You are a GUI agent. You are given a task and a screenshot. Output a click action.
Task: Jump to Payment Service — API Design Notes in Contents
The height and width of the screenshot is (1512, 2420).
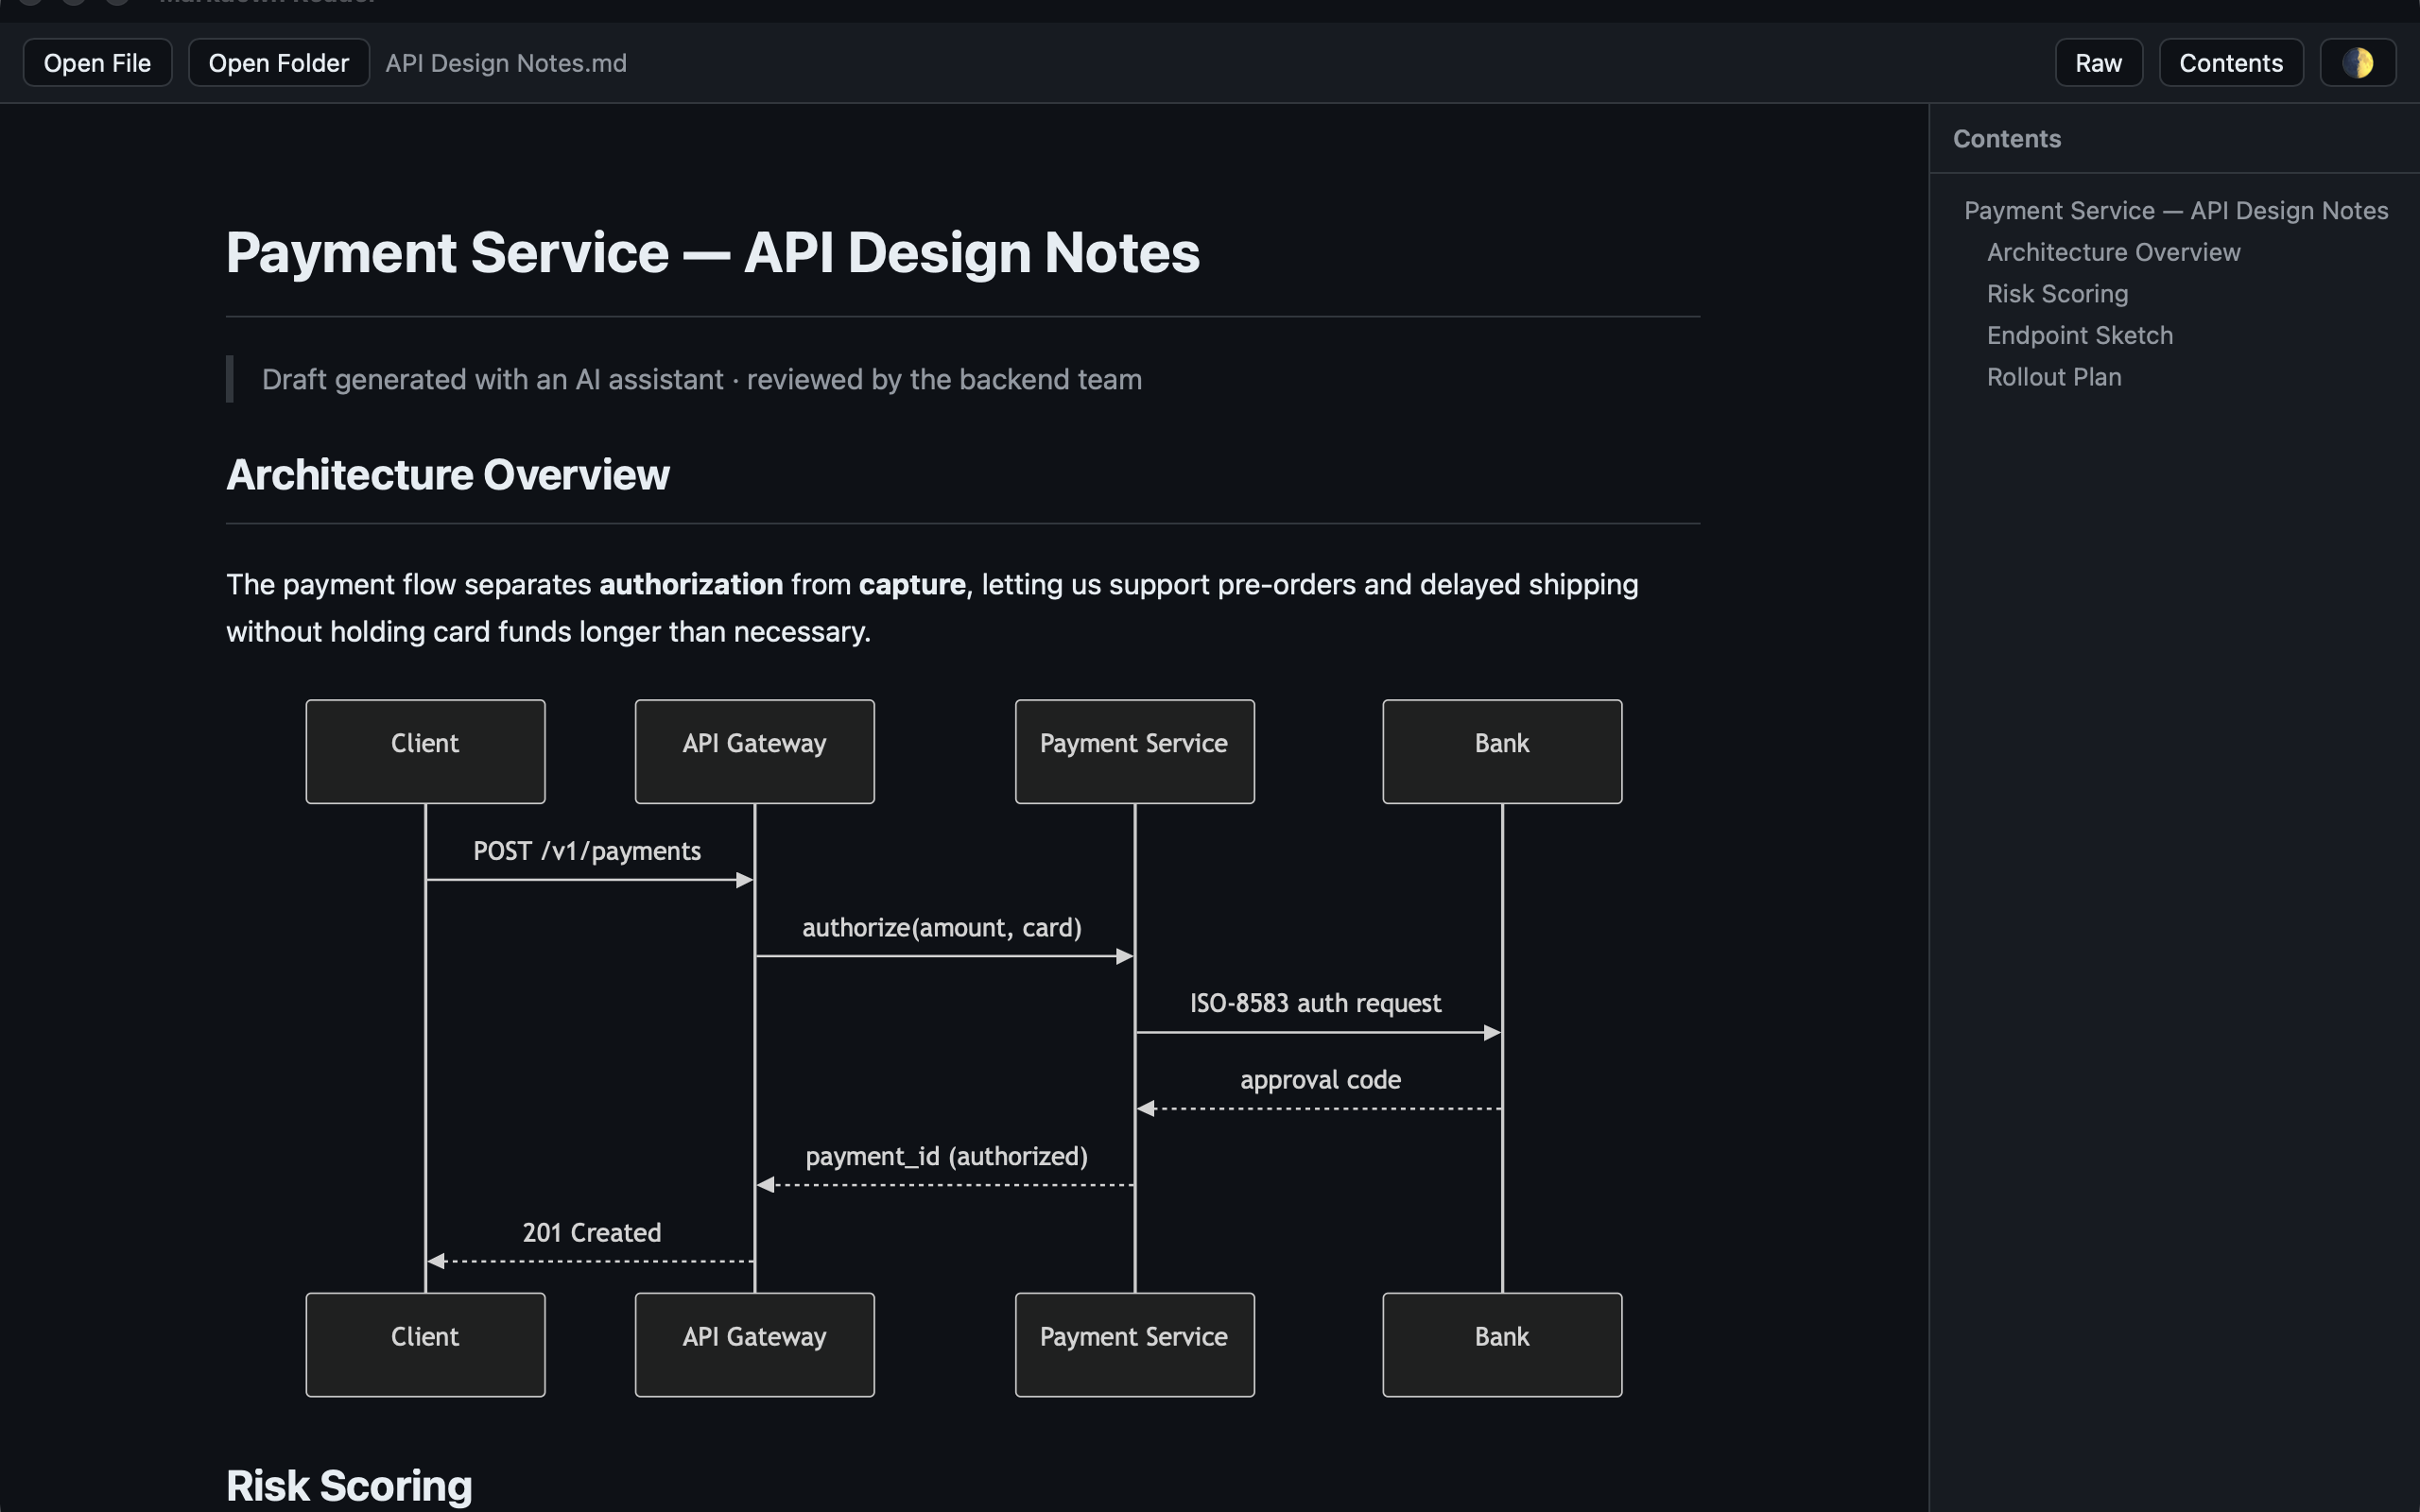click(2176, 211)
